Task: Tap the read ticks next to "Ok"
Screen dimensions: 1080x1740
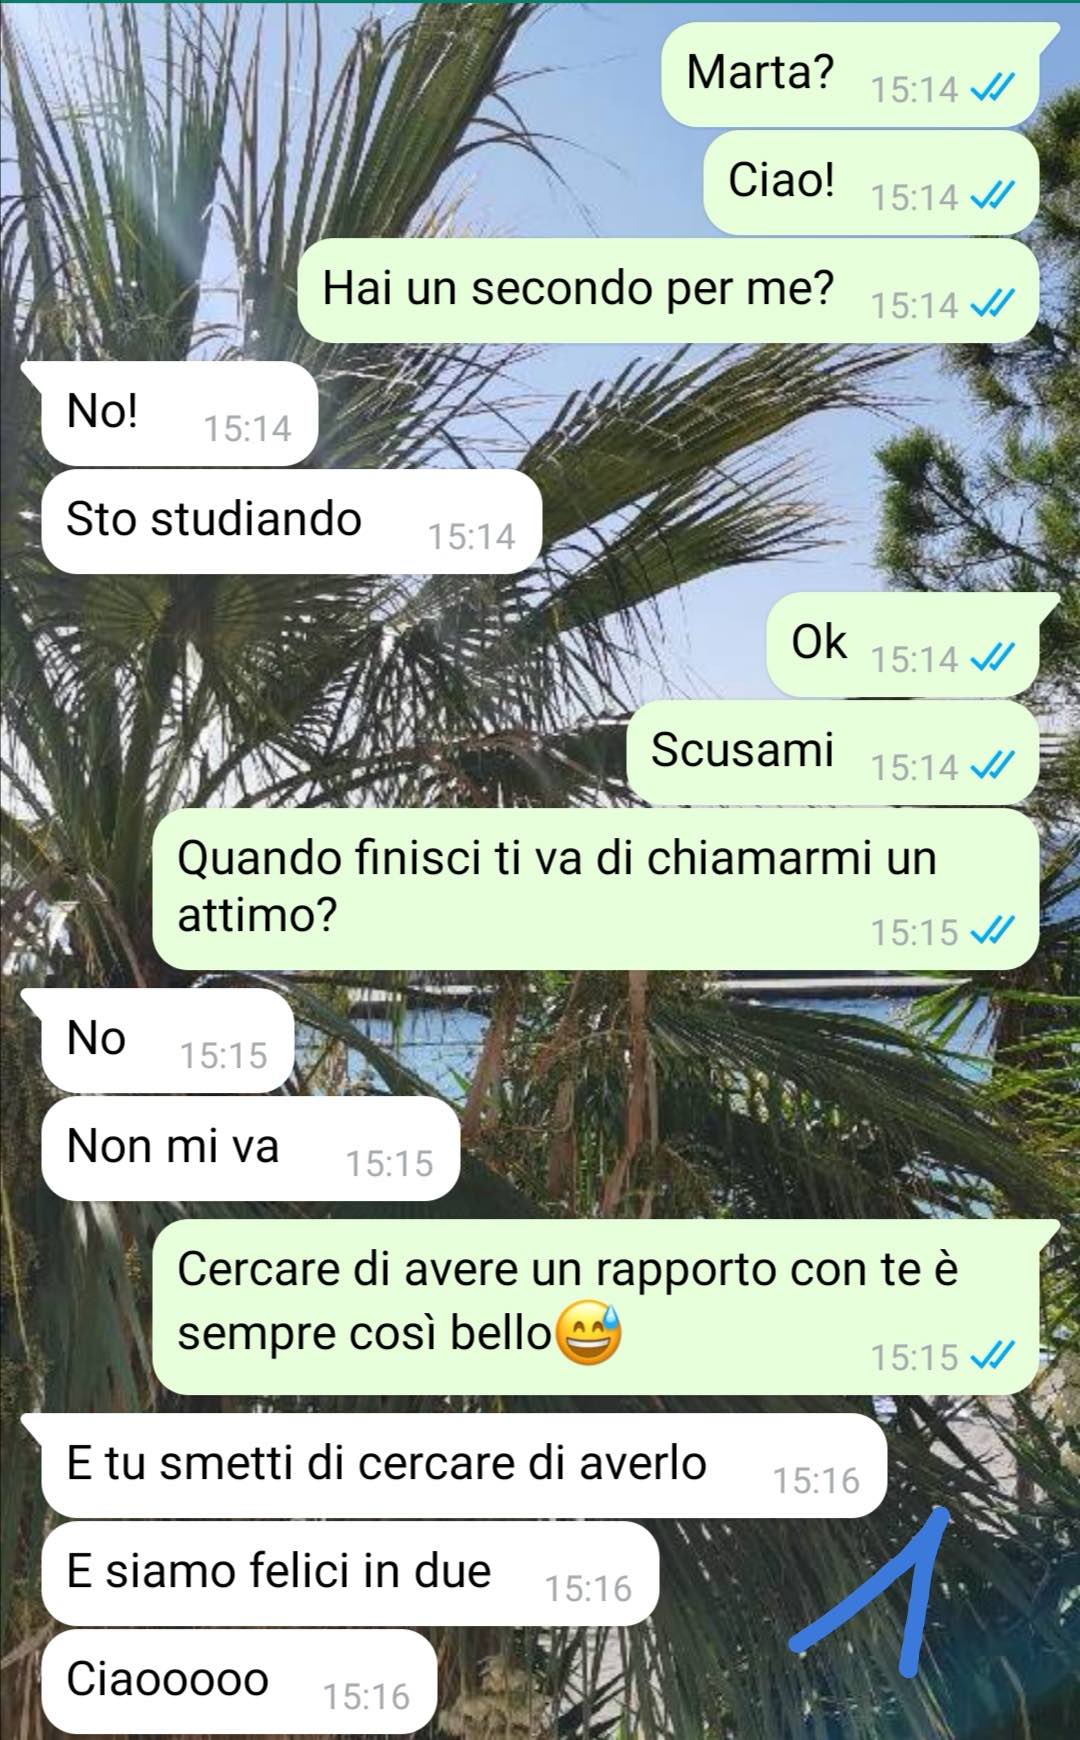Action: tap(993, 659)
